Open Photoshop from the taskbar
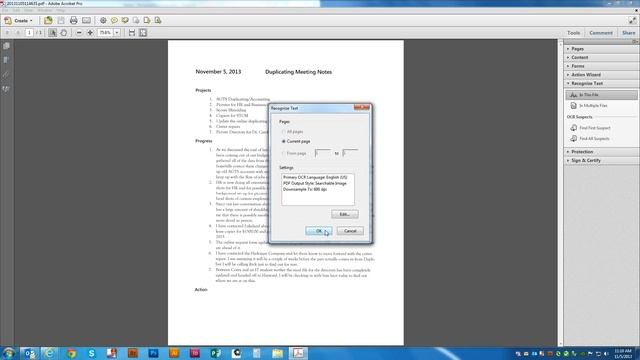This screenshot has width=640, height=360. [x=153, y=353]
